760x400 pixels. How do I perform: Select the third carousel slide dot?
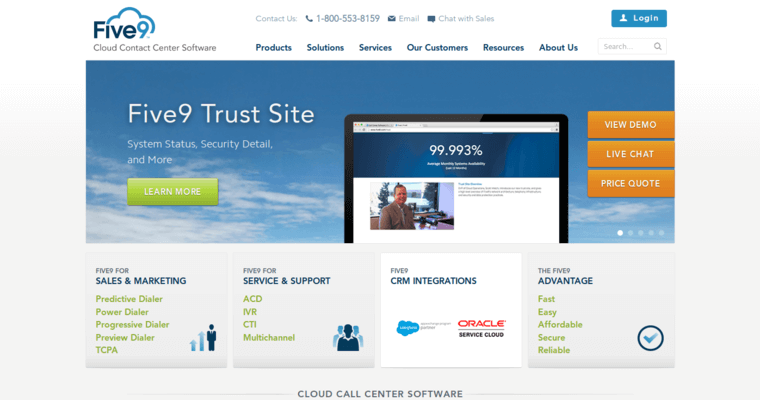(x=640, y=233)
